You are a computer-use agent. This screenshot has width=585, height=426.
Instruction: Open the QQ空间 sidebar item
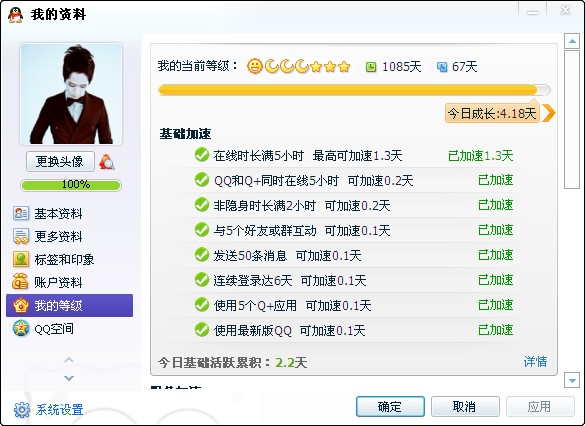[x=54, y=329]
